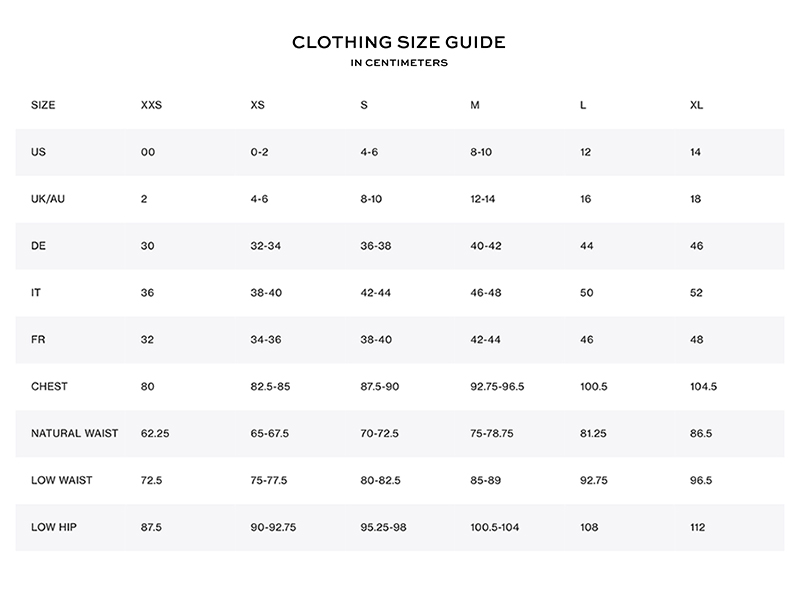
Task: Click chest measurement 92.75-96.5
Action: point(497,386)
